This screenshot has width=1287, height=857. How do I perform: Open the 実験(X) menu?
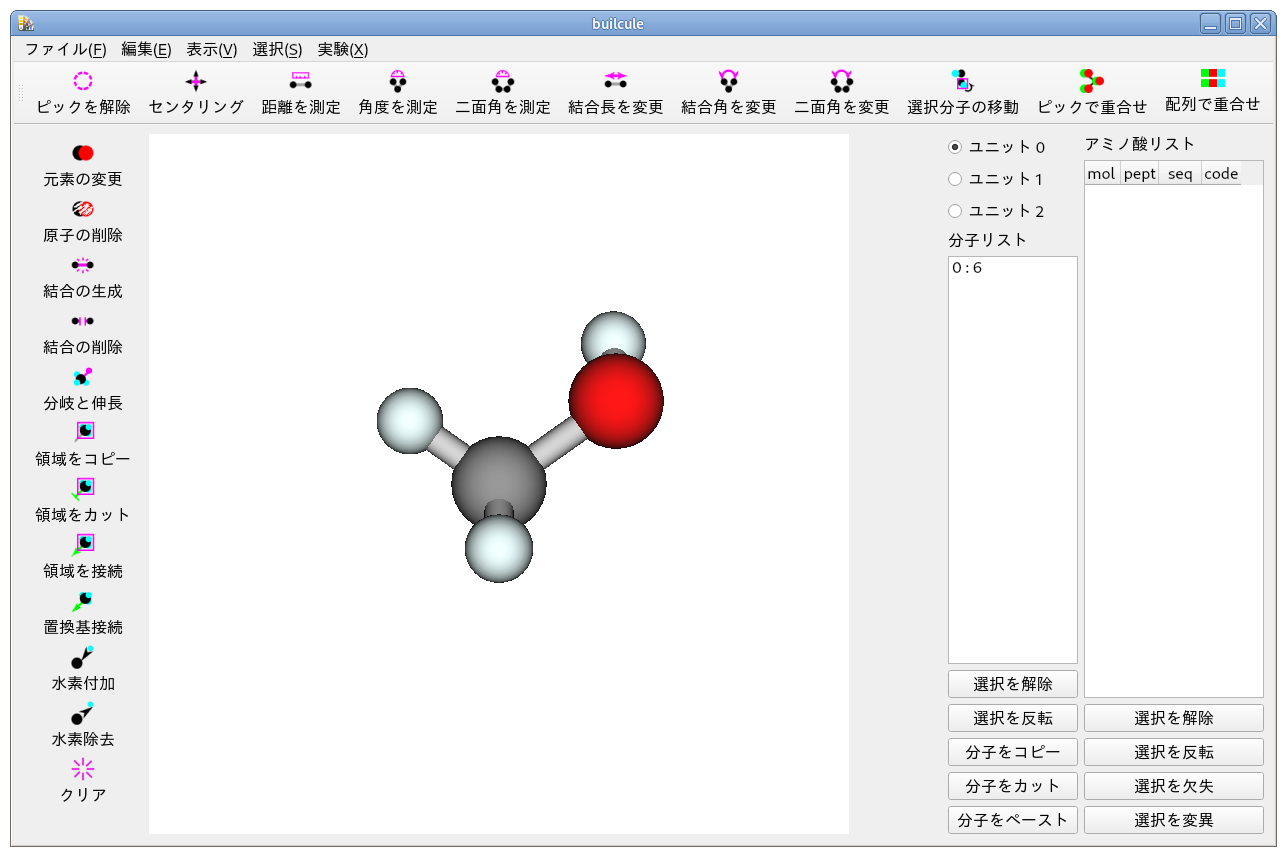(x=342, y=49)
